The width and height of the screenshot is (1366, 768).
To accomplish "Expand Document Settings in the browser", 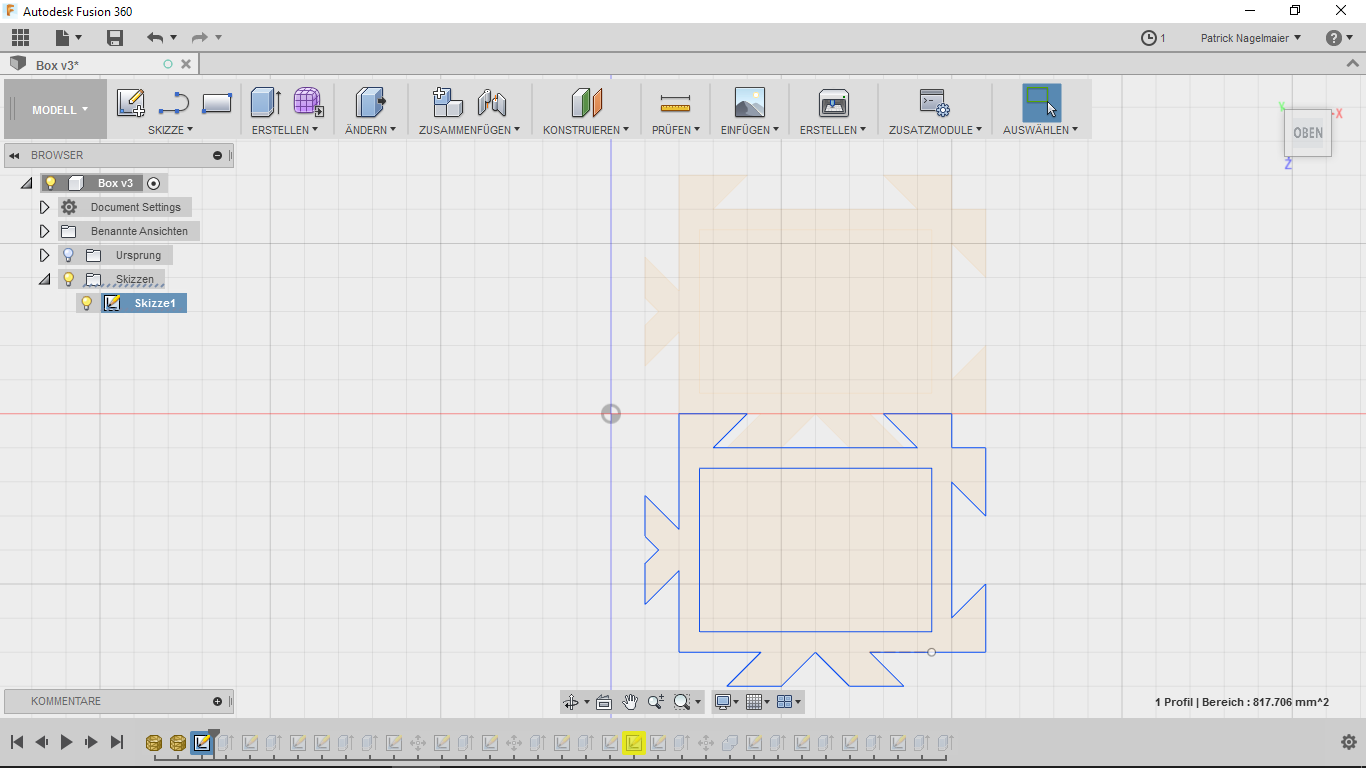I will click(44, 207).
